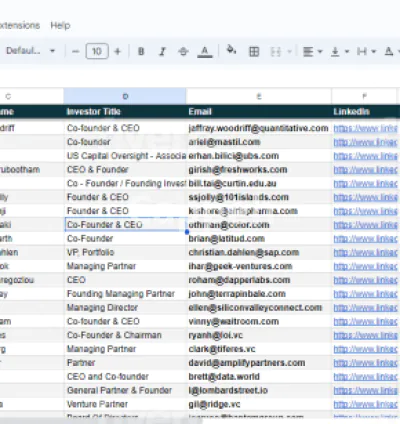This screenshot has height=424, width=400.
Task: Click the LinkedIn header cell
Action: tap(366, 112)
